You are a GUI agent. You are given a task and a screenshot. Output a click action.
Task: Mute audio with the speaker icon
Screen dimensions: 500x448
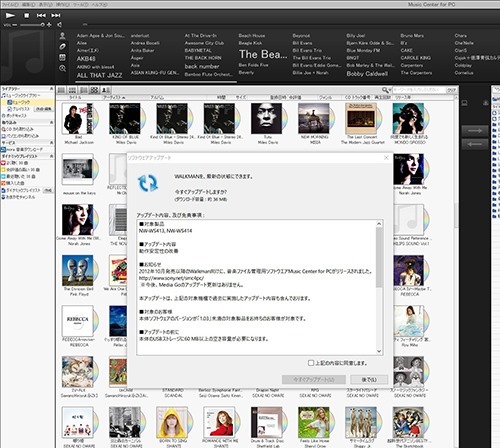click(x=60, y=25)
